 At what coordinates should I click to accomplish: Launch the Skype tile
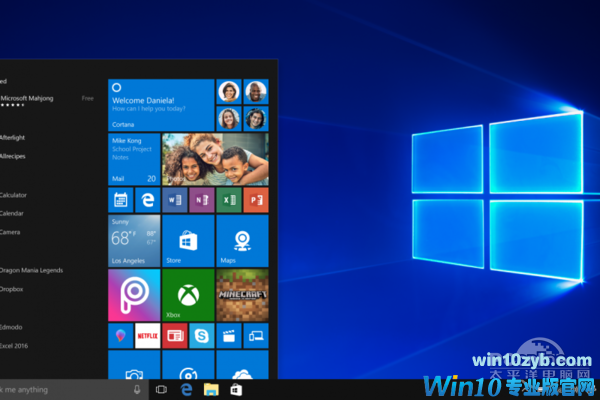[202, 336]
